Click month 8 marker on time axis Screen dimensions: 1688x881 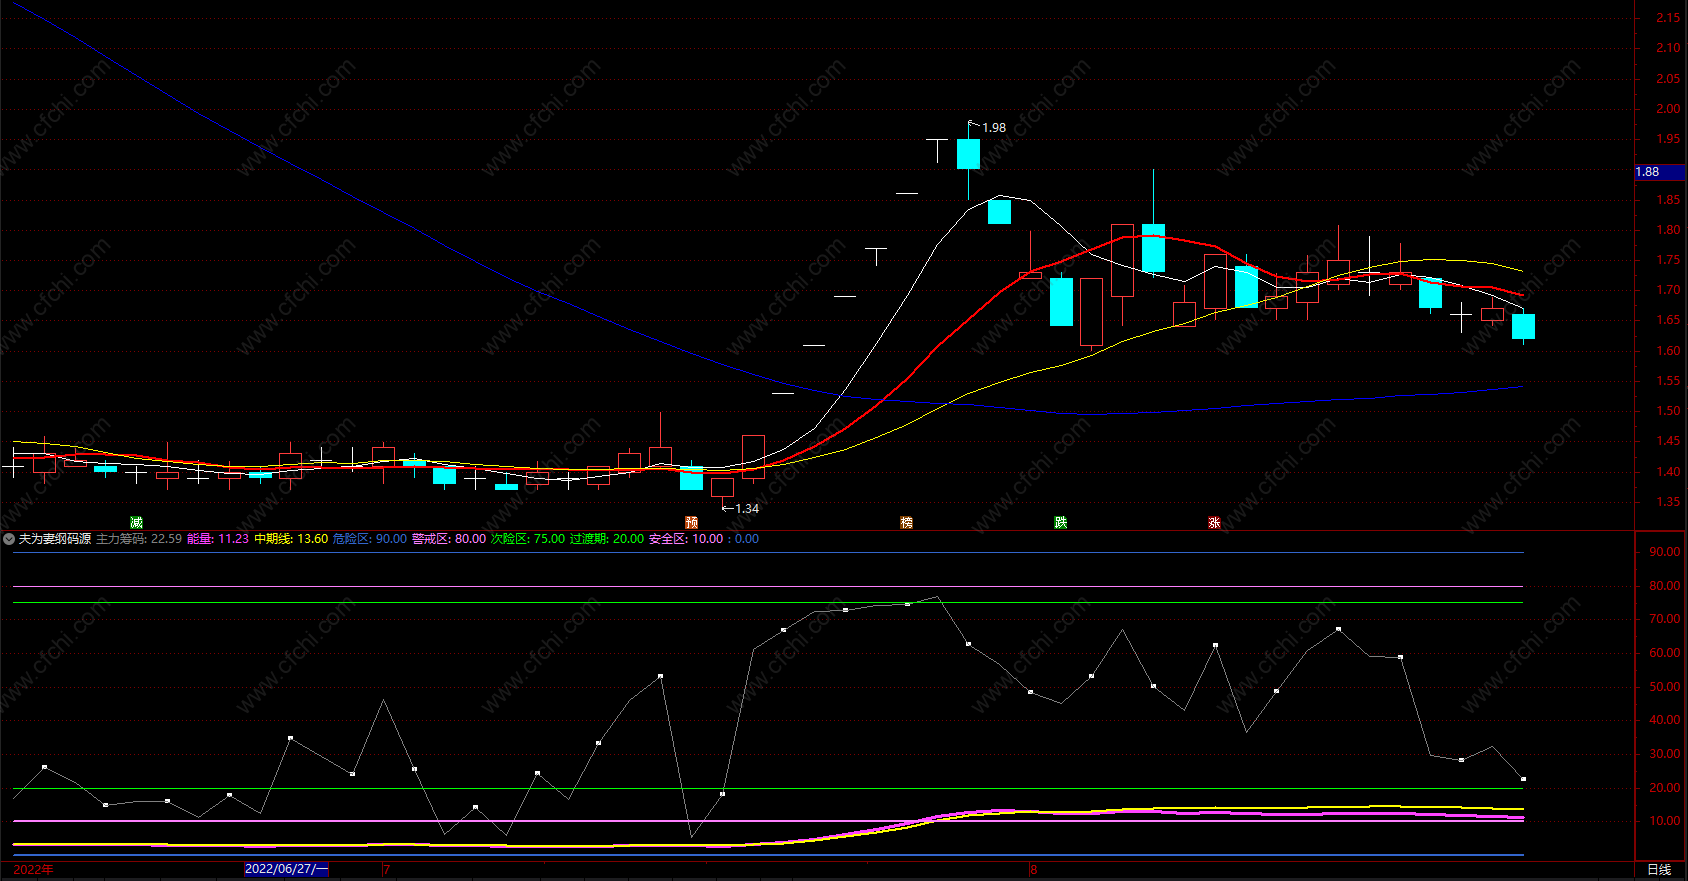[1034, 869]
